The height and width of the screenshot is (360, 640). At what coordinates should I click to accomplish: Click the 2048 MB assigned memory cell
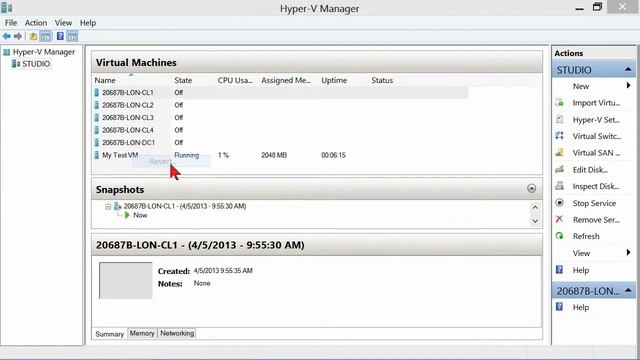tap(274, 155)
